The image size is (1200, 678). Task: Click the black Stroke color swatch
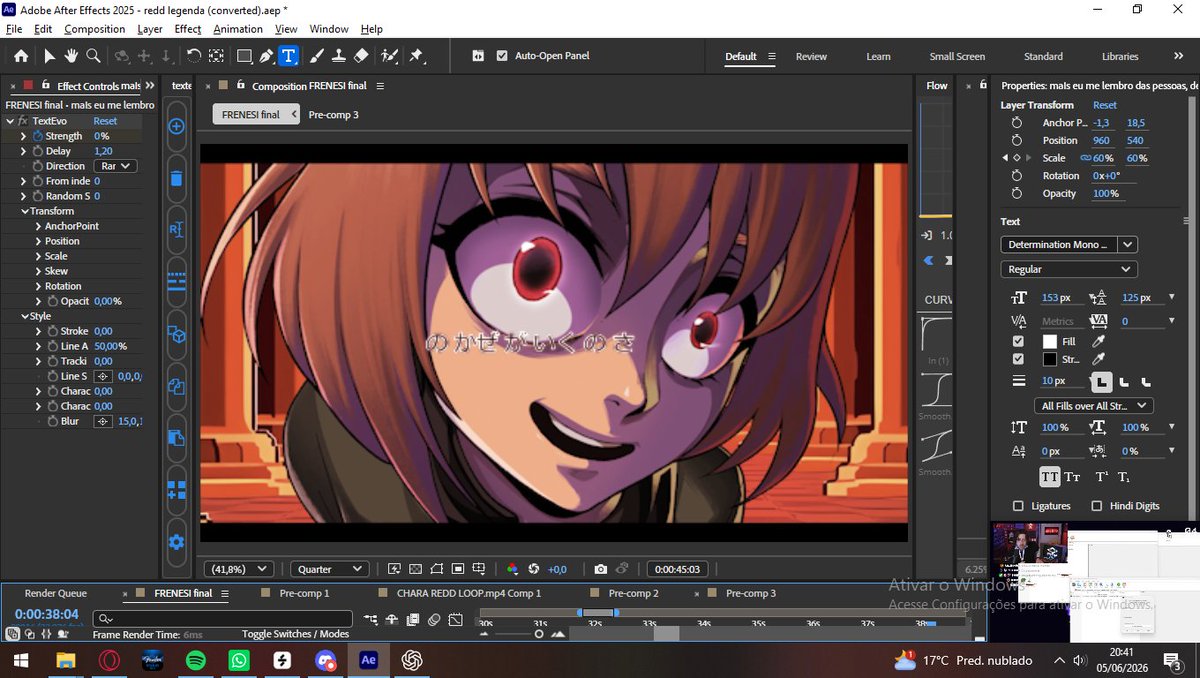pyautogui.click(x=1049, y=359)
